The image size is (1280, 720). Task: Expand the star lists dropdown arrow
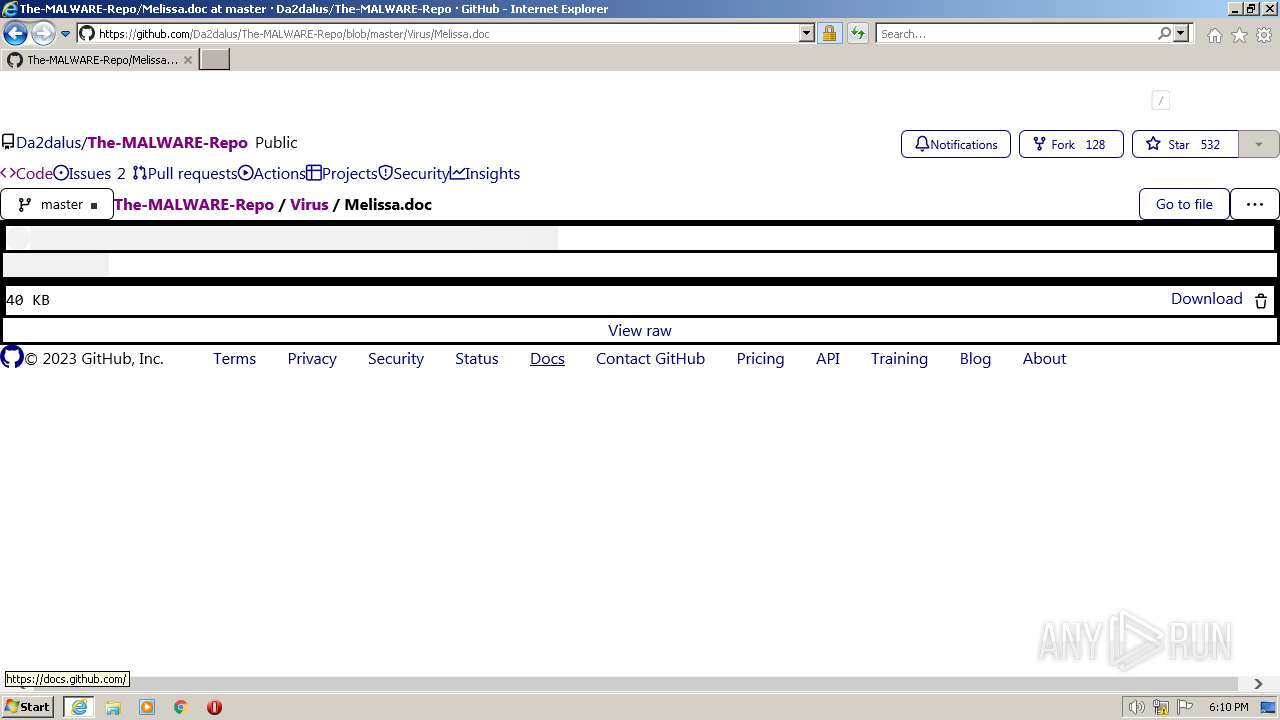coord(1259,144)
